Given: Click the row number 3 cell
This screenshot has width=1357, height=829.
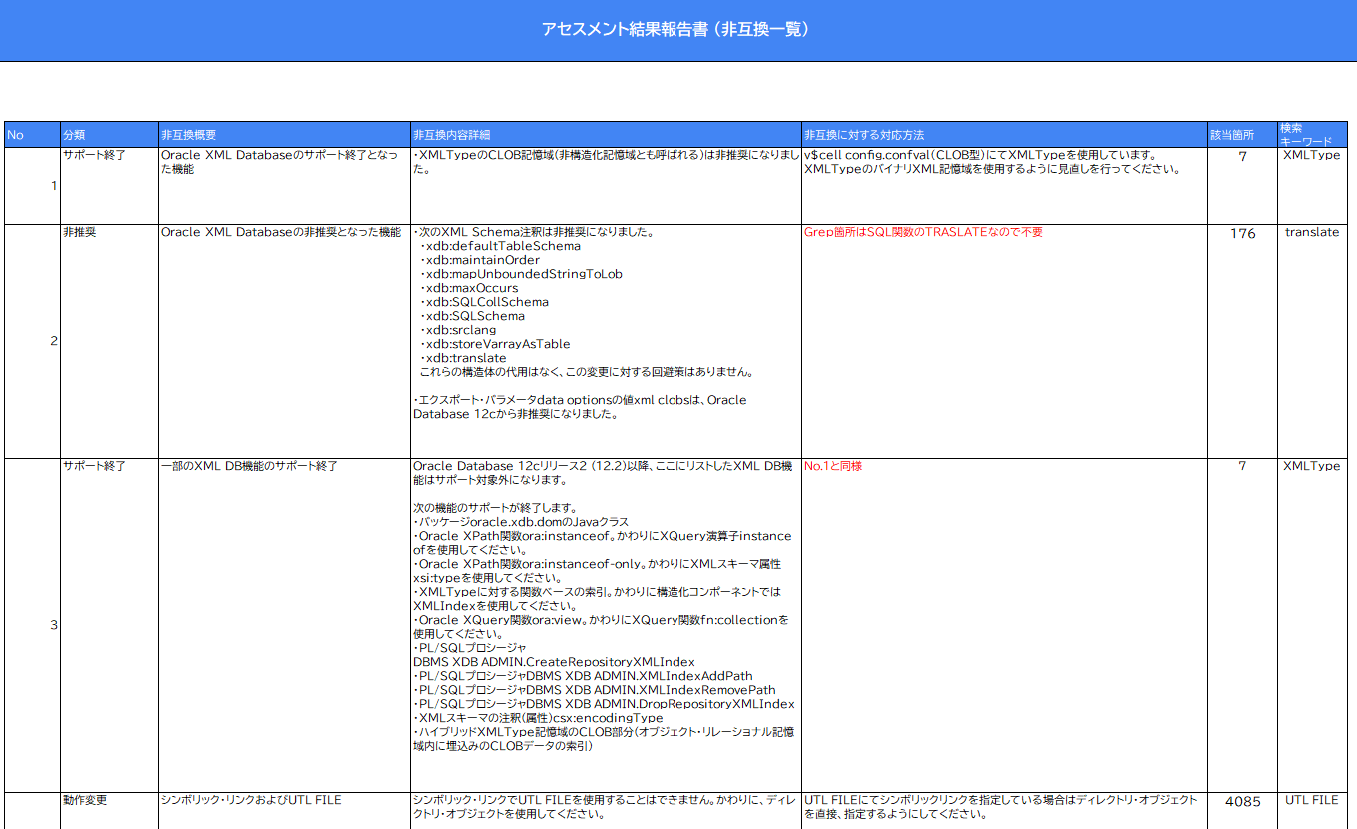Looking at the screenshot, I should tap(31, 625).
